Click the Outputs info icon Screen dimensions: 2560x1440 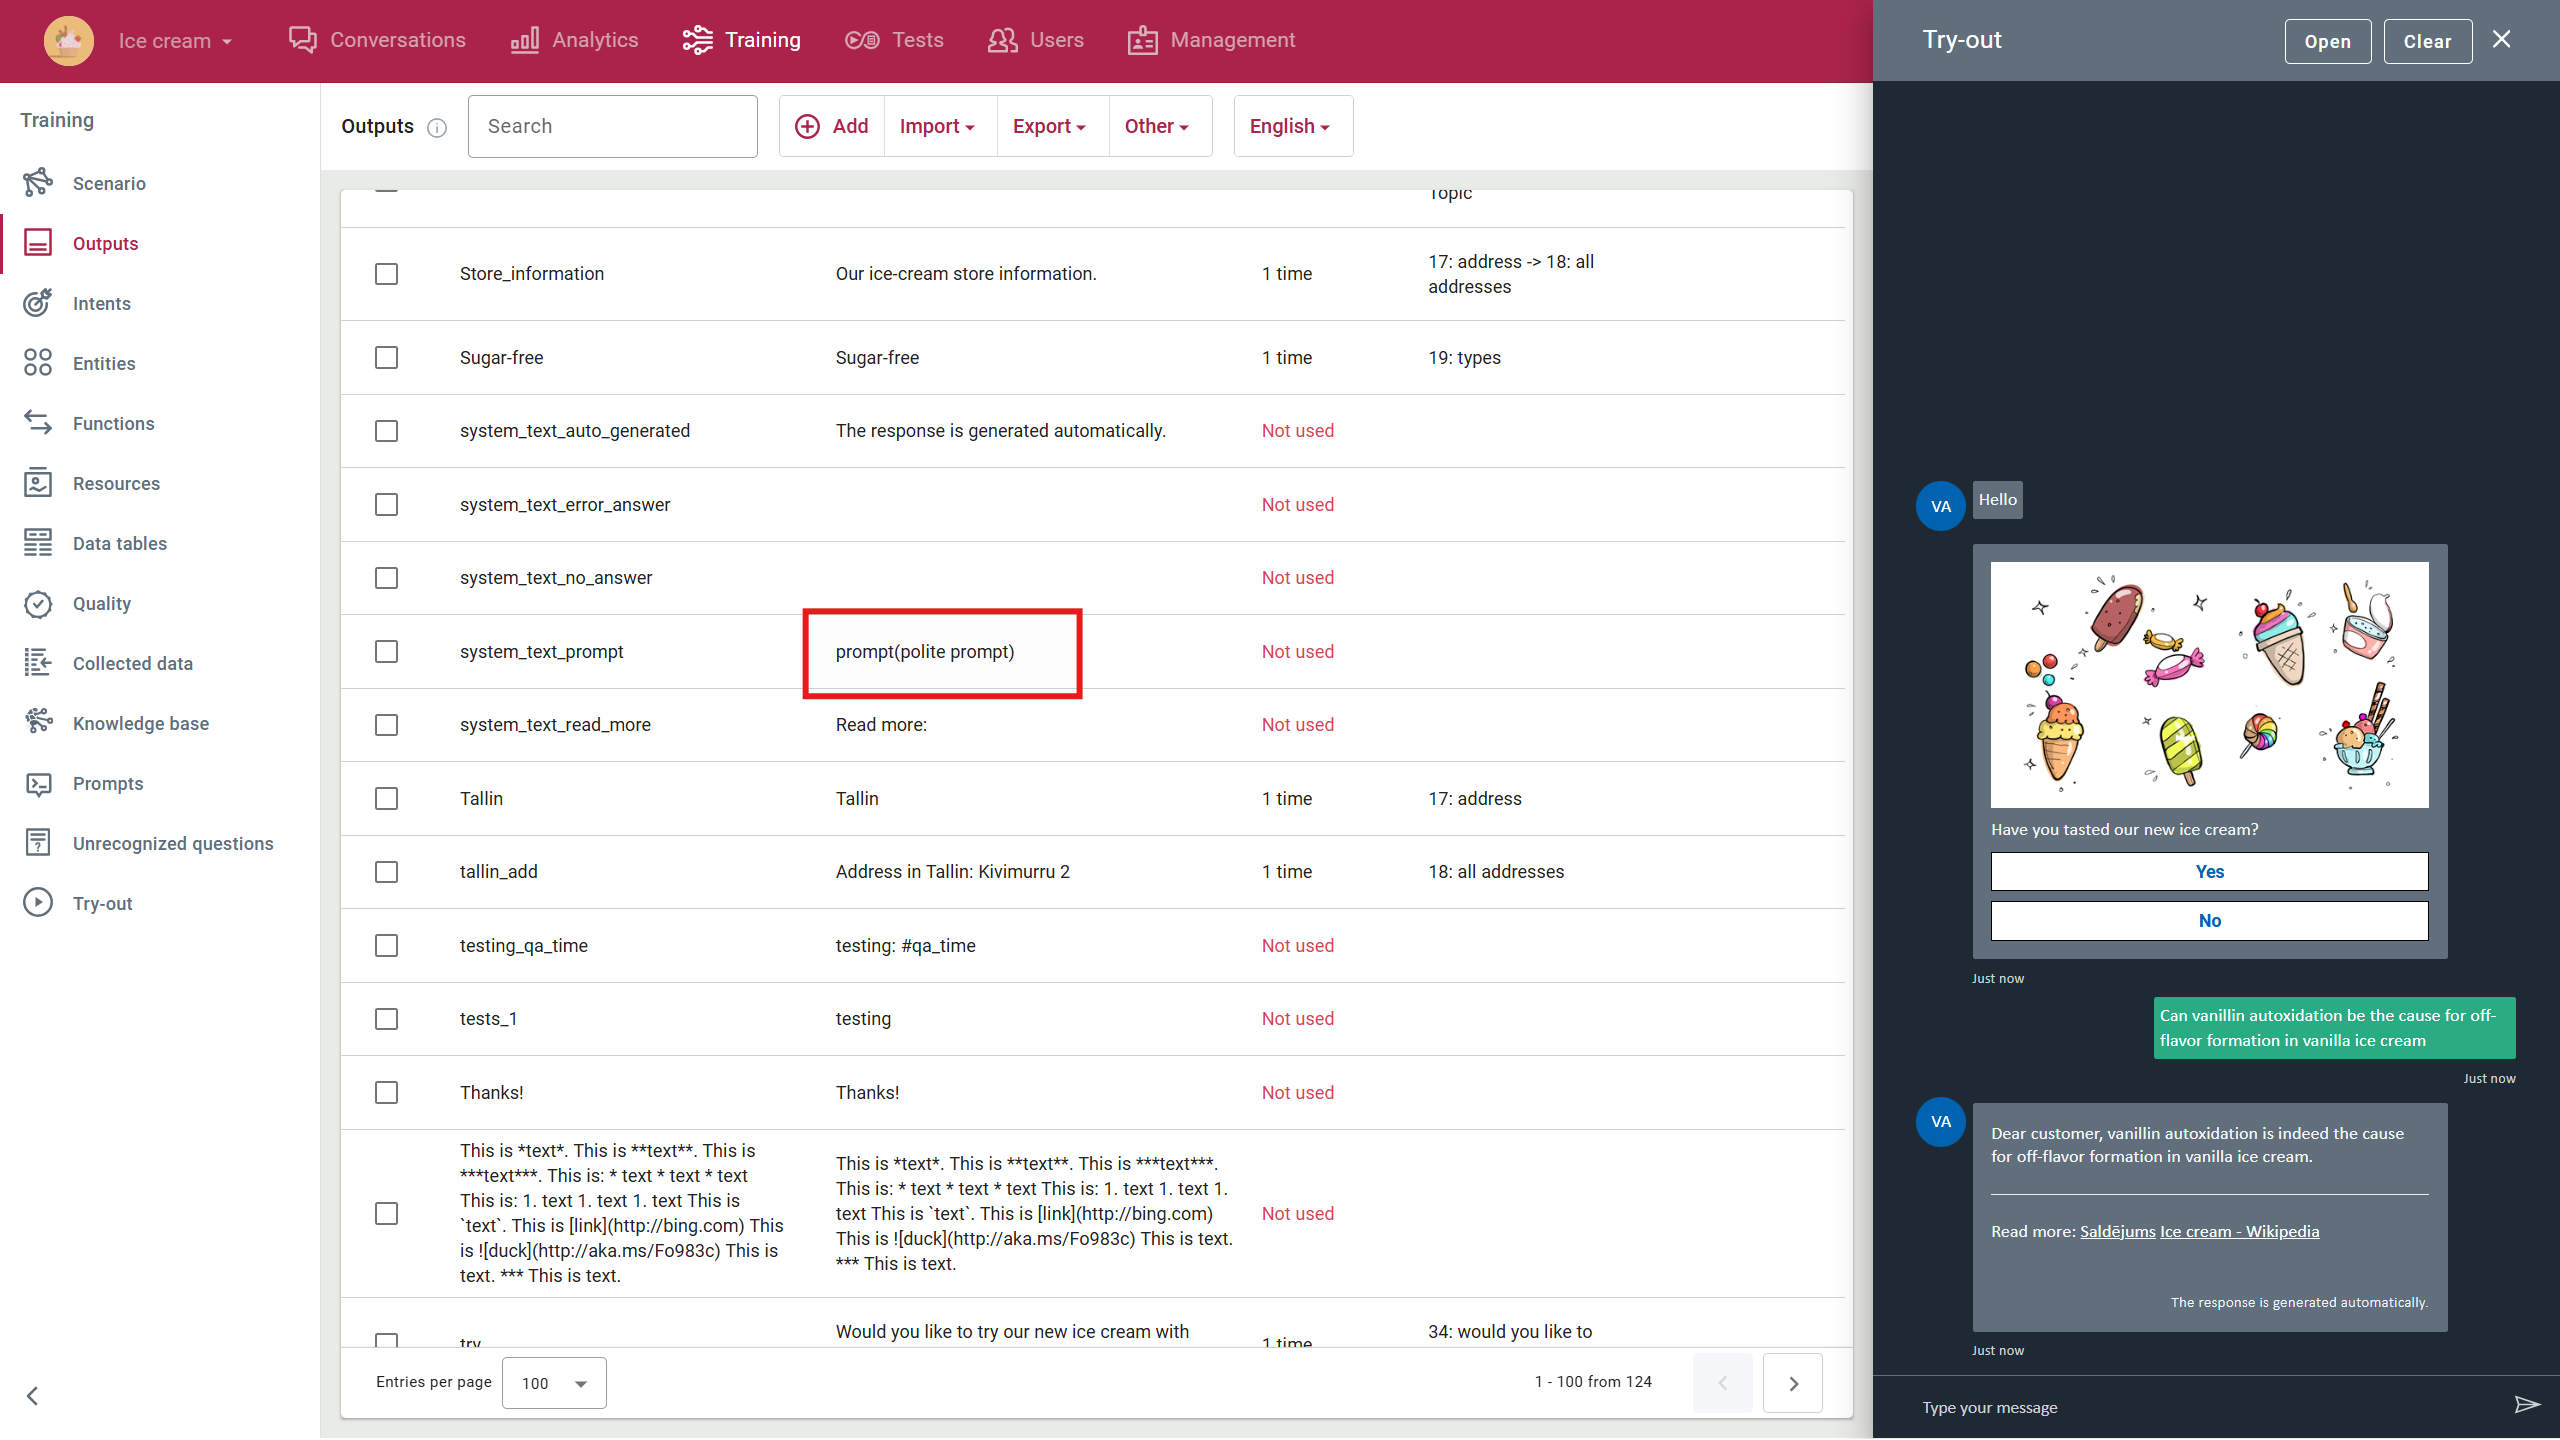click(437, 127)
